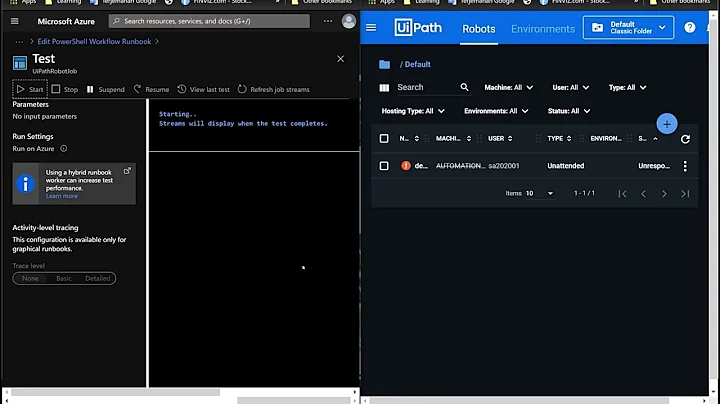
Task: Click the / Default folder breadcrumb
Action: (x=415, y=64)
